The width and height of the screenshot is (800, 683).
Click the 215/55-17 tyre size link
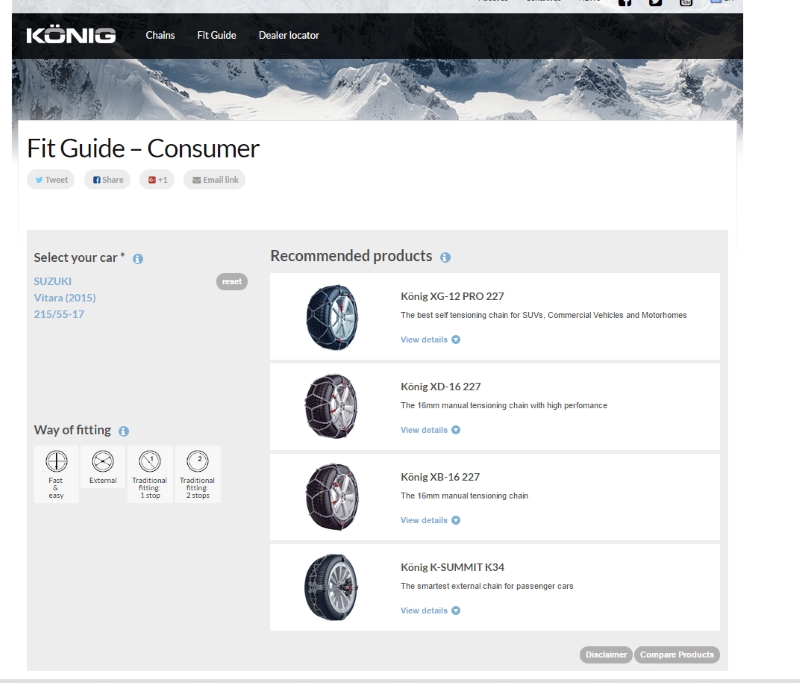tap(59, 314)
